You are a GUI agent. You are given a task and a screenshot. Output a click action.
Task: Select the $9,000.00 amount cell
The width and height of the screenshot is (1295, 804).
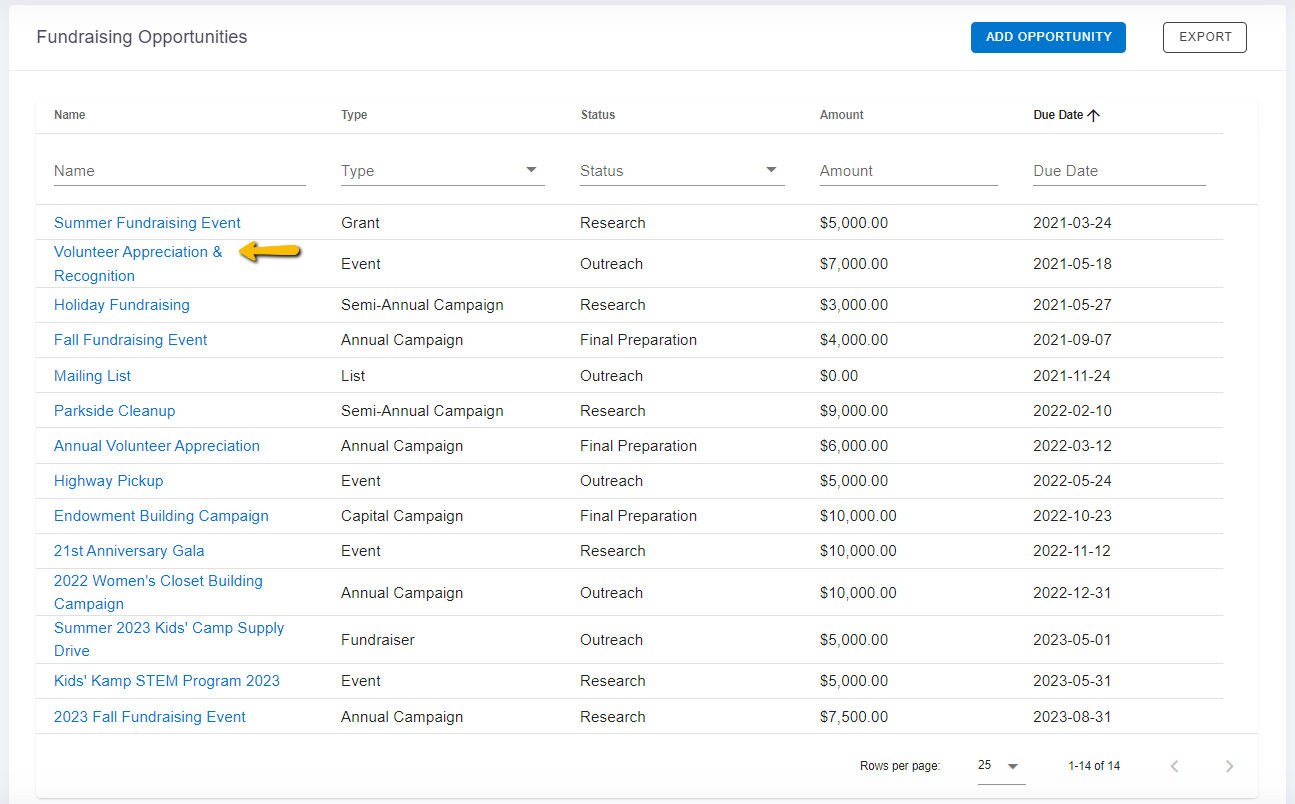point(854,411)
